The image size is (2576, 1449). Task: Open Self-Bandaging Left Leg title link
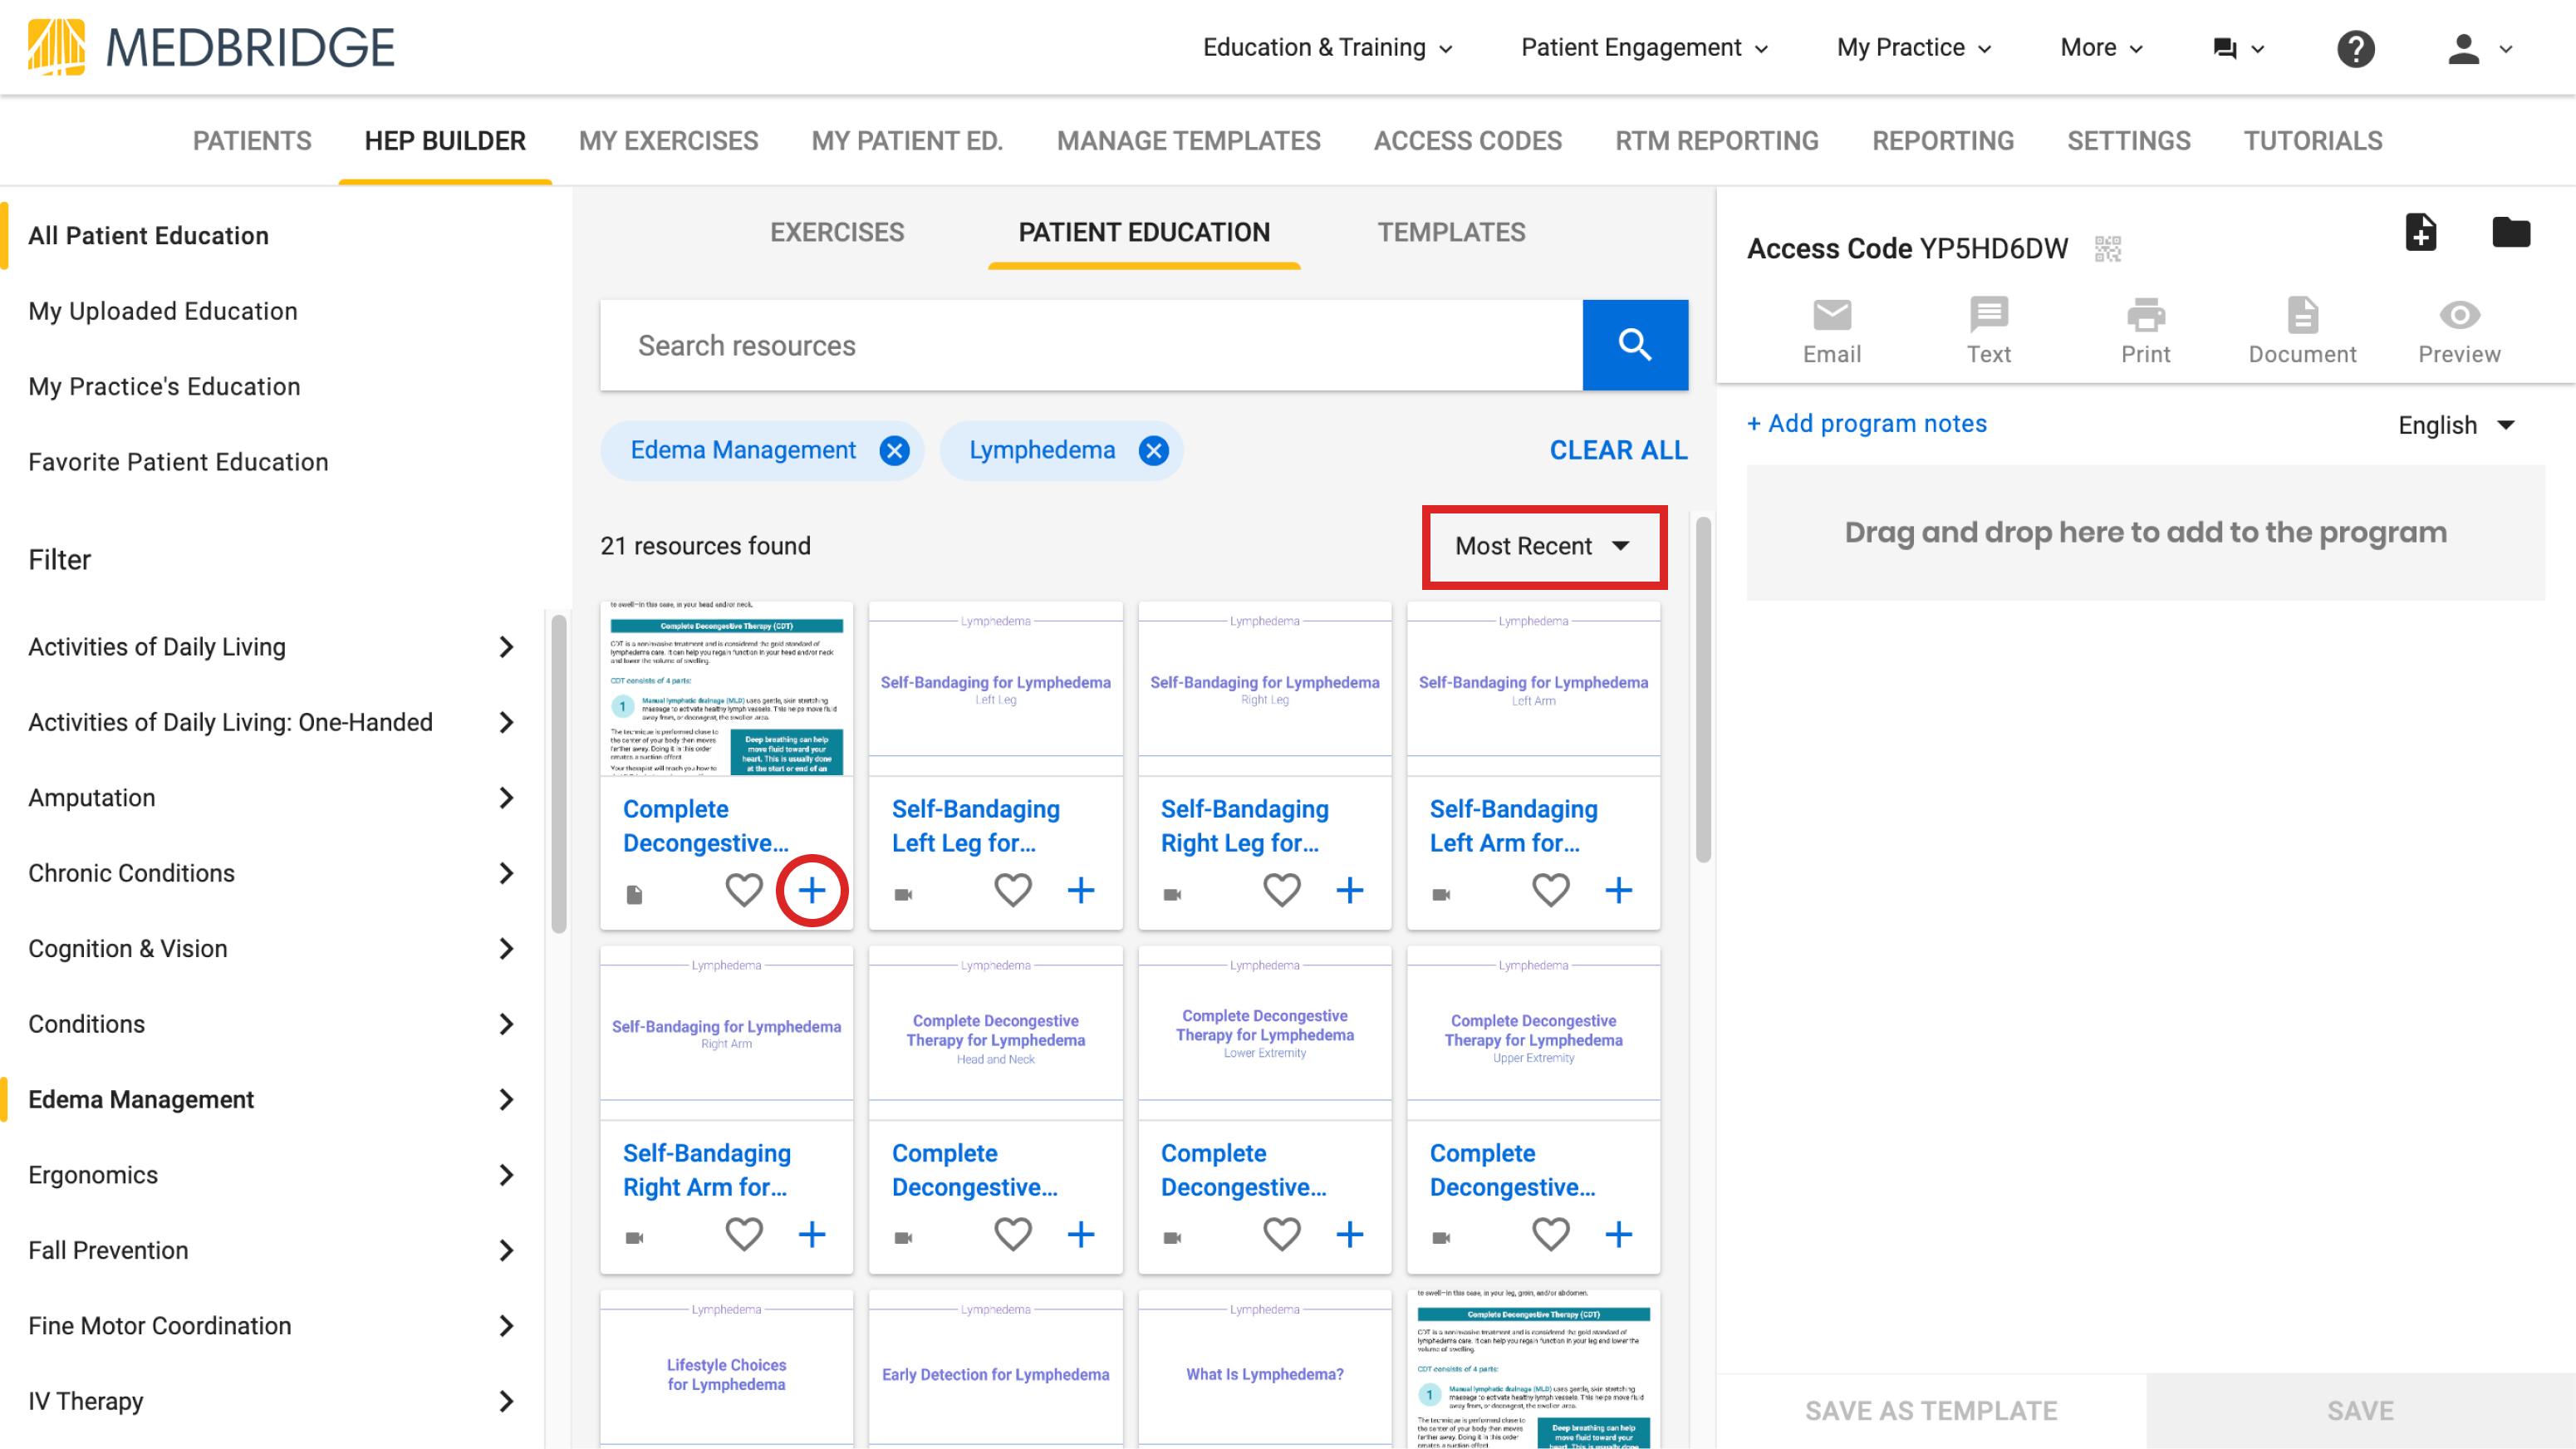(x=976, y=826)
